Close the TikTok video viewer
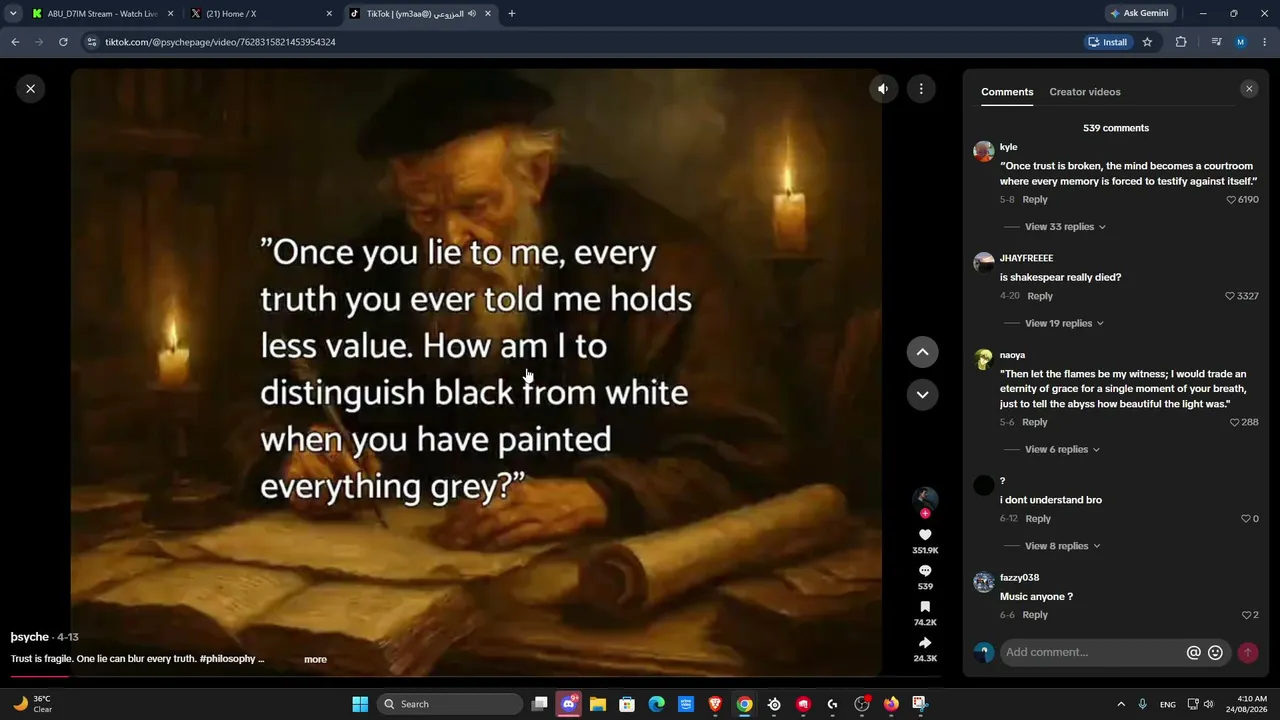The image size is (1280, 720). pyautogui.click(x=30, y=89)
